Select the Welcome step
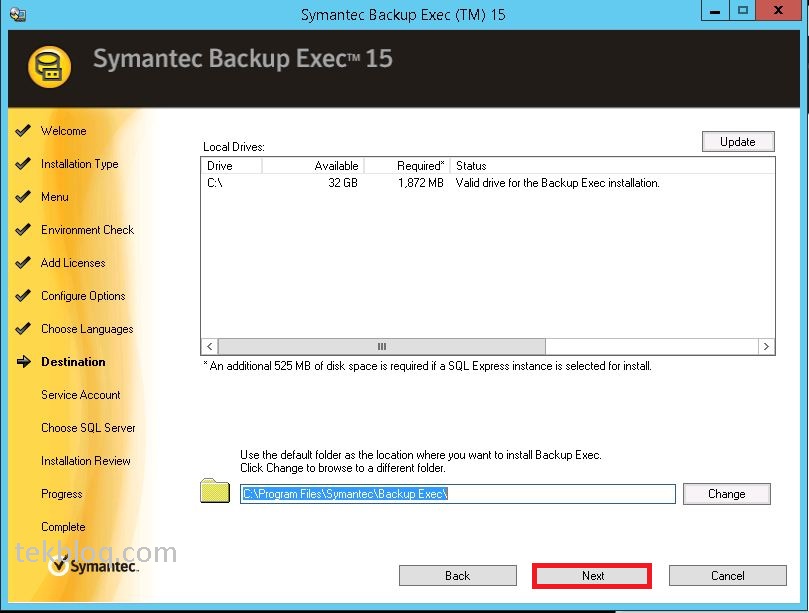809x613 pixels. [63, 131]
